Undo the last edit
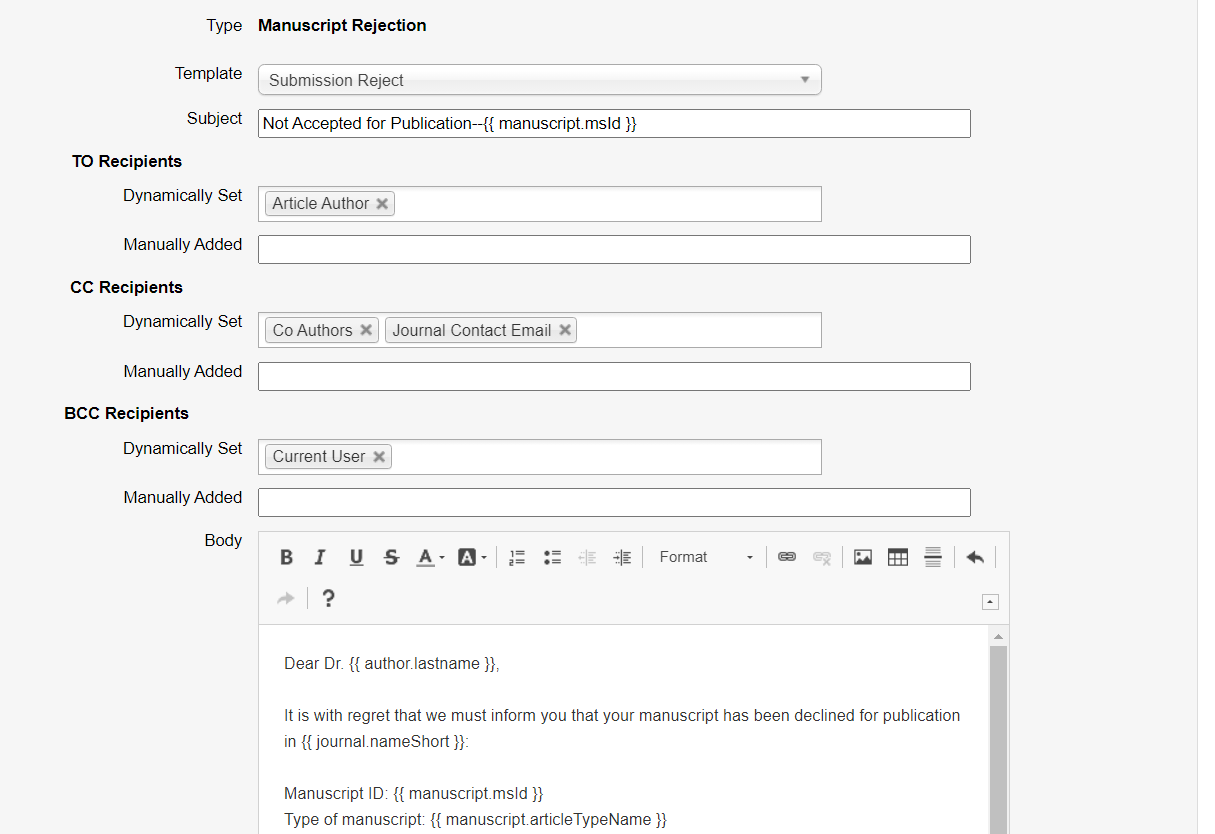 pyautogui.click(x=975, y=558)
